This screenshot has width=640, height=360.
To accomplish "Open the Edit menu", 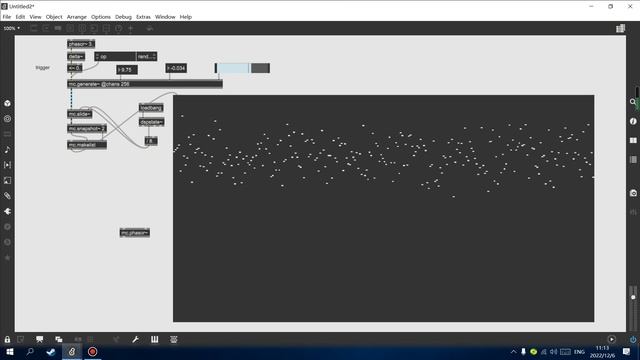I will pos(20,17).
